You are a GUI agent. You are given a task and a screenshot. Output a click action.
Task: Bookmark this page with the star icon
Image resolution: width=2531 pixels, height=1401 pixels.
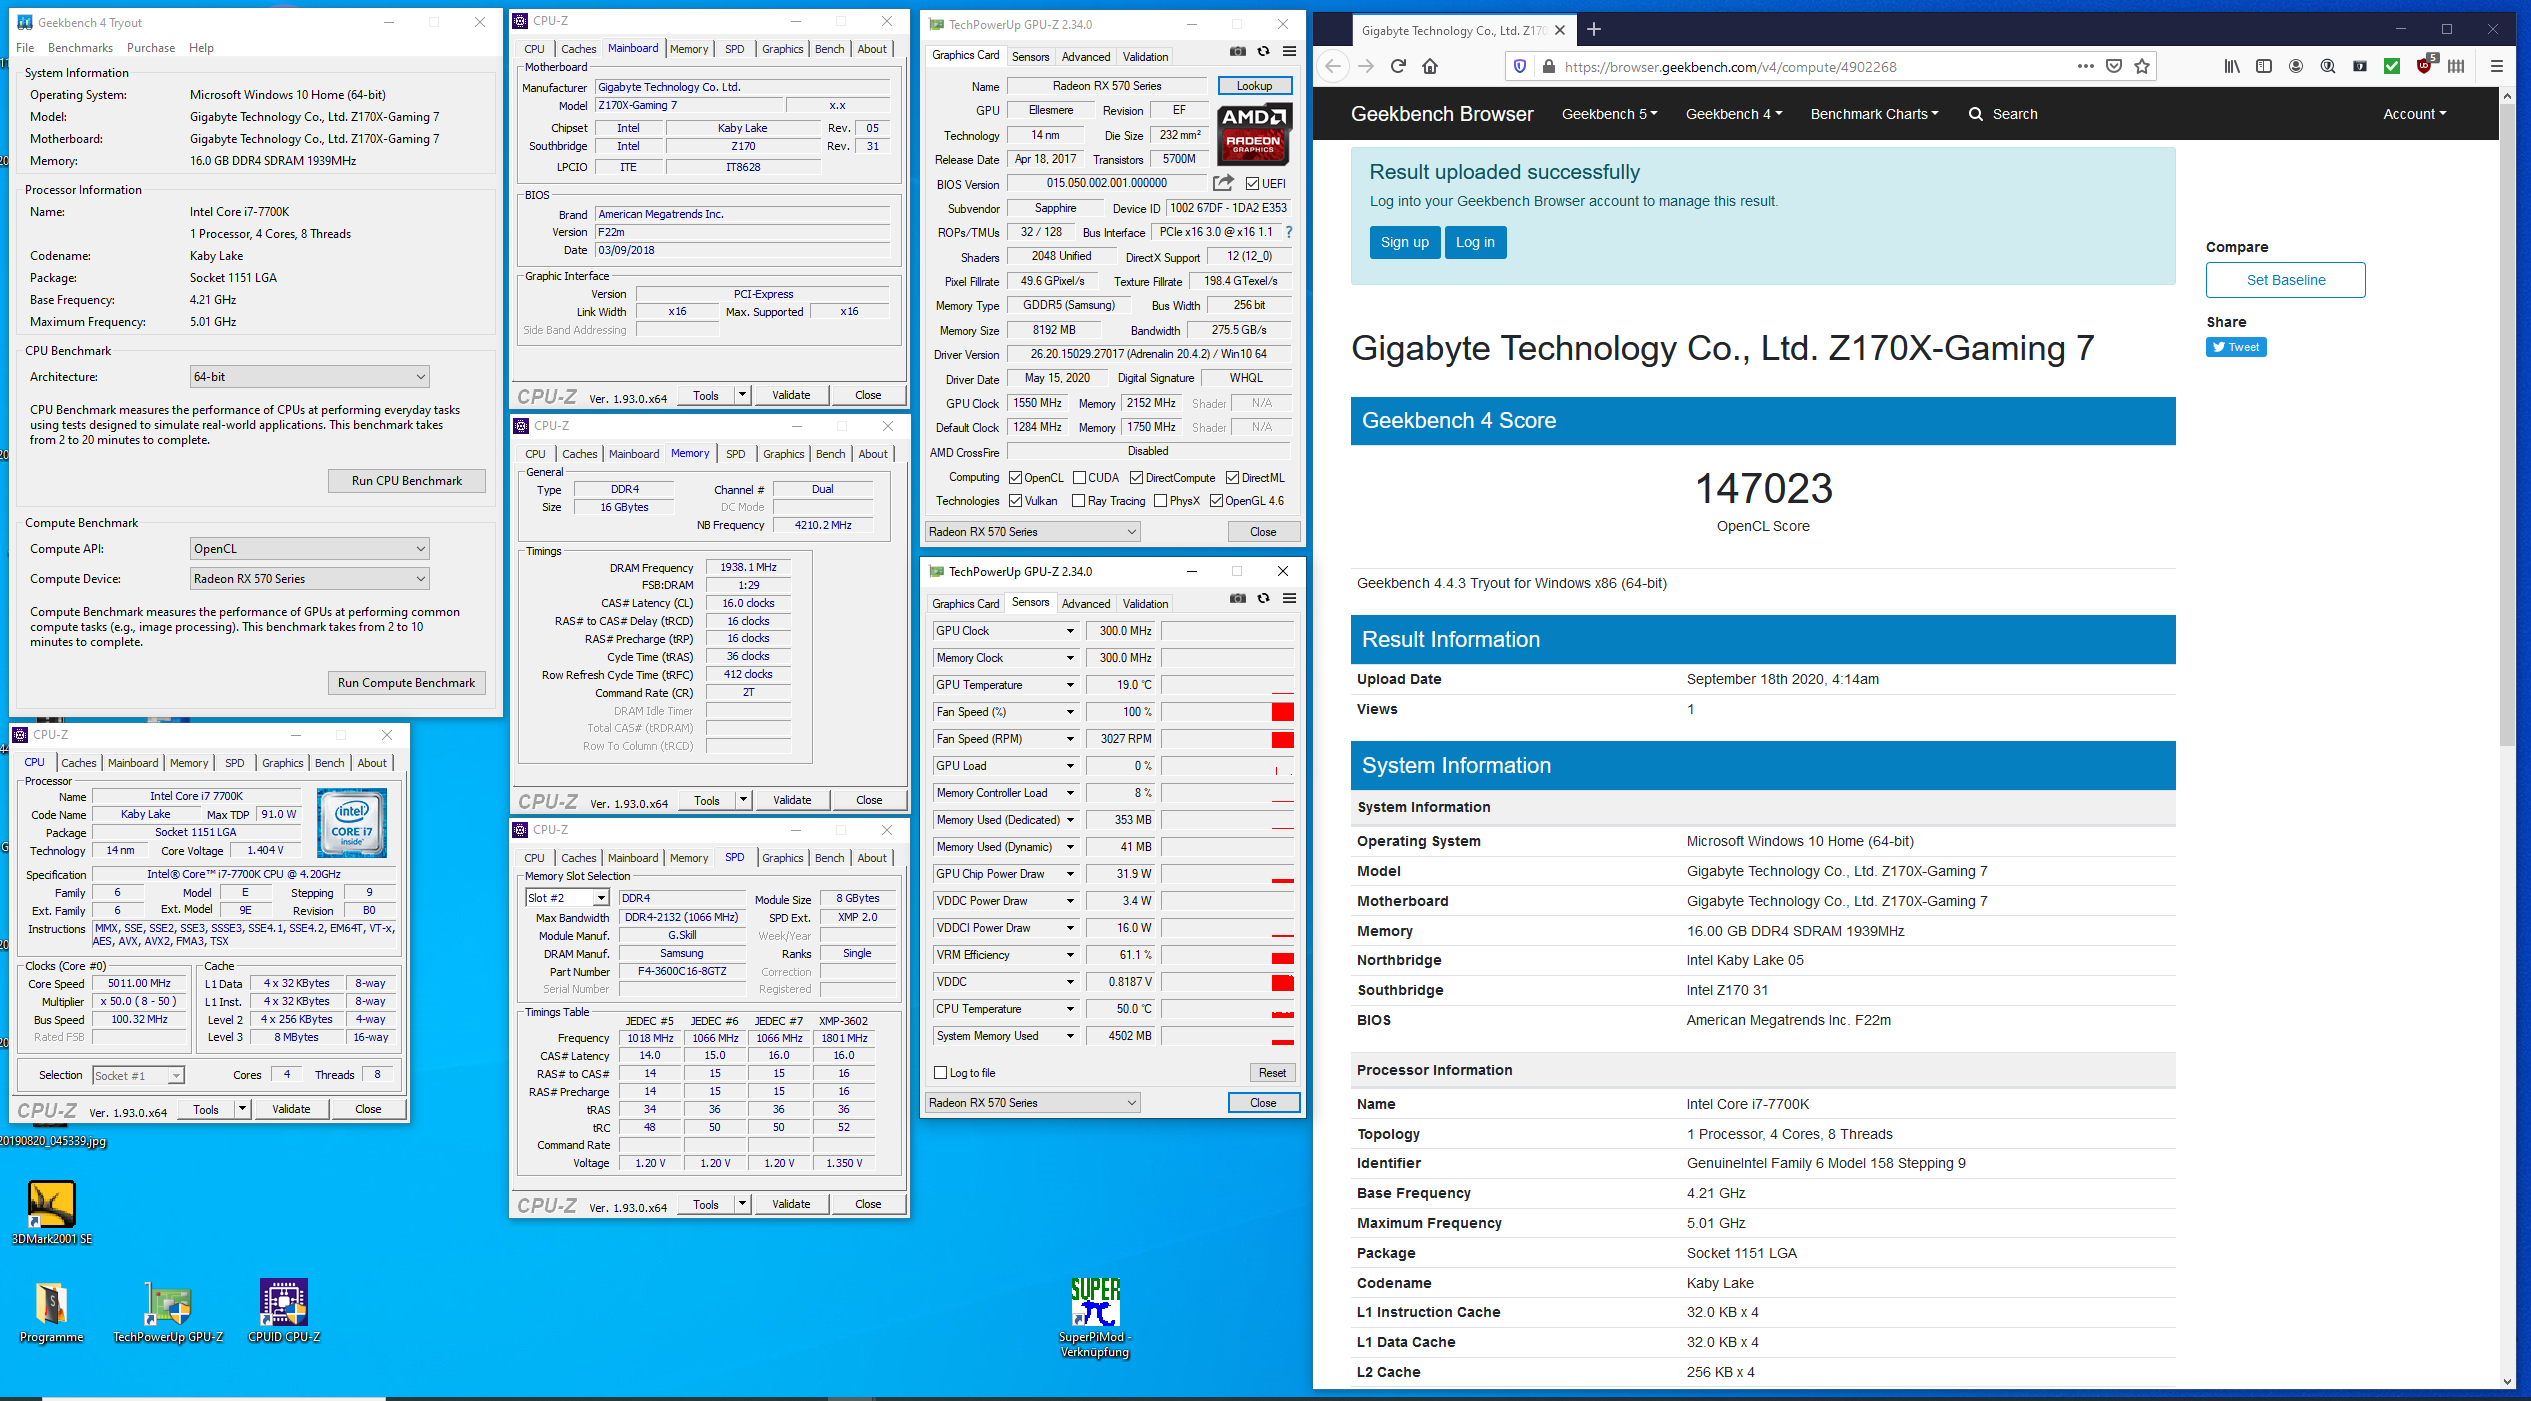[x=2142, y=67]
